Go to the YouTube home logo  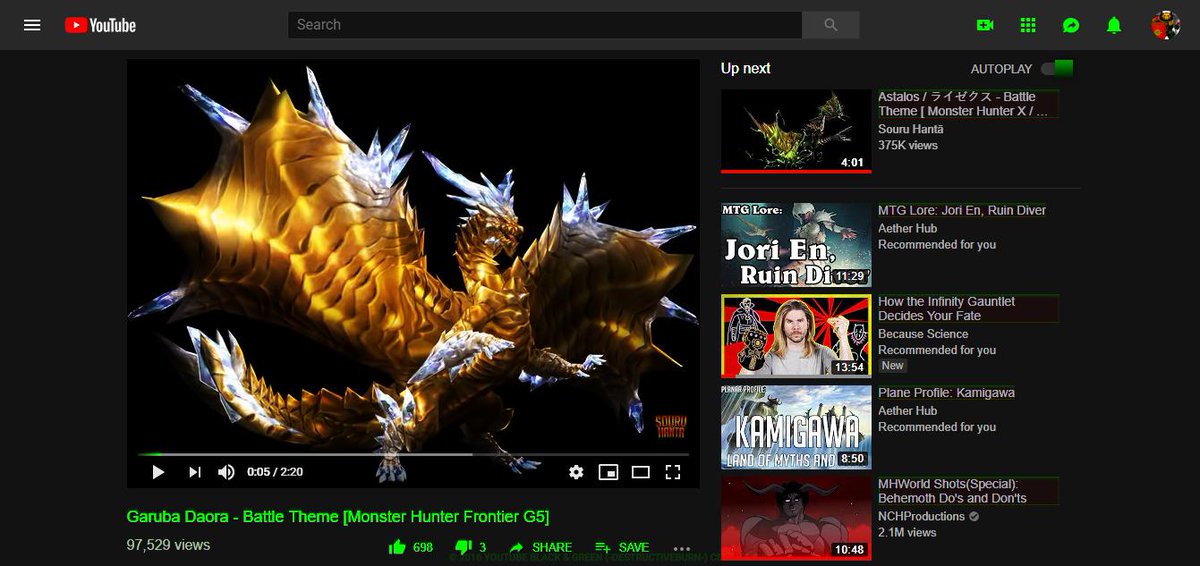[100, 25]
